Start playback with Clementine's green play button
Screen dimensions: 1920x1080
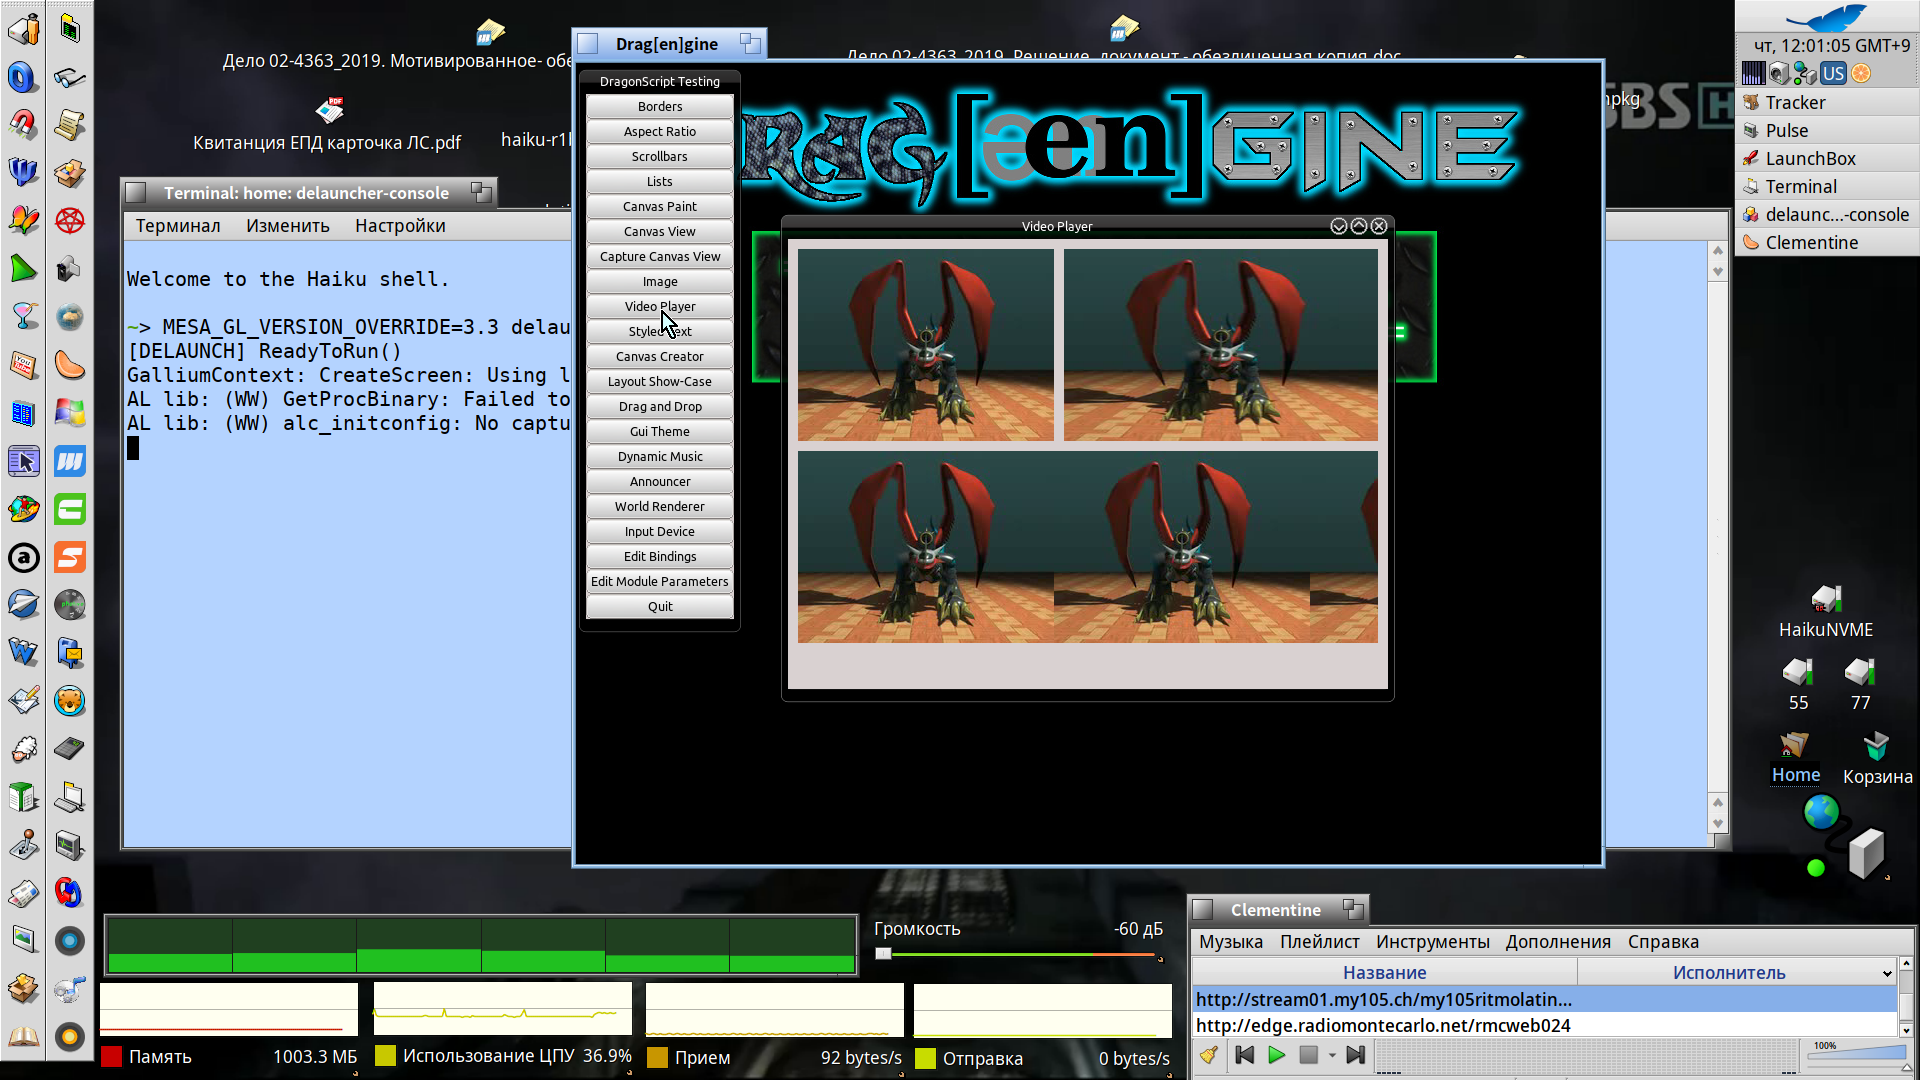1276,1055
